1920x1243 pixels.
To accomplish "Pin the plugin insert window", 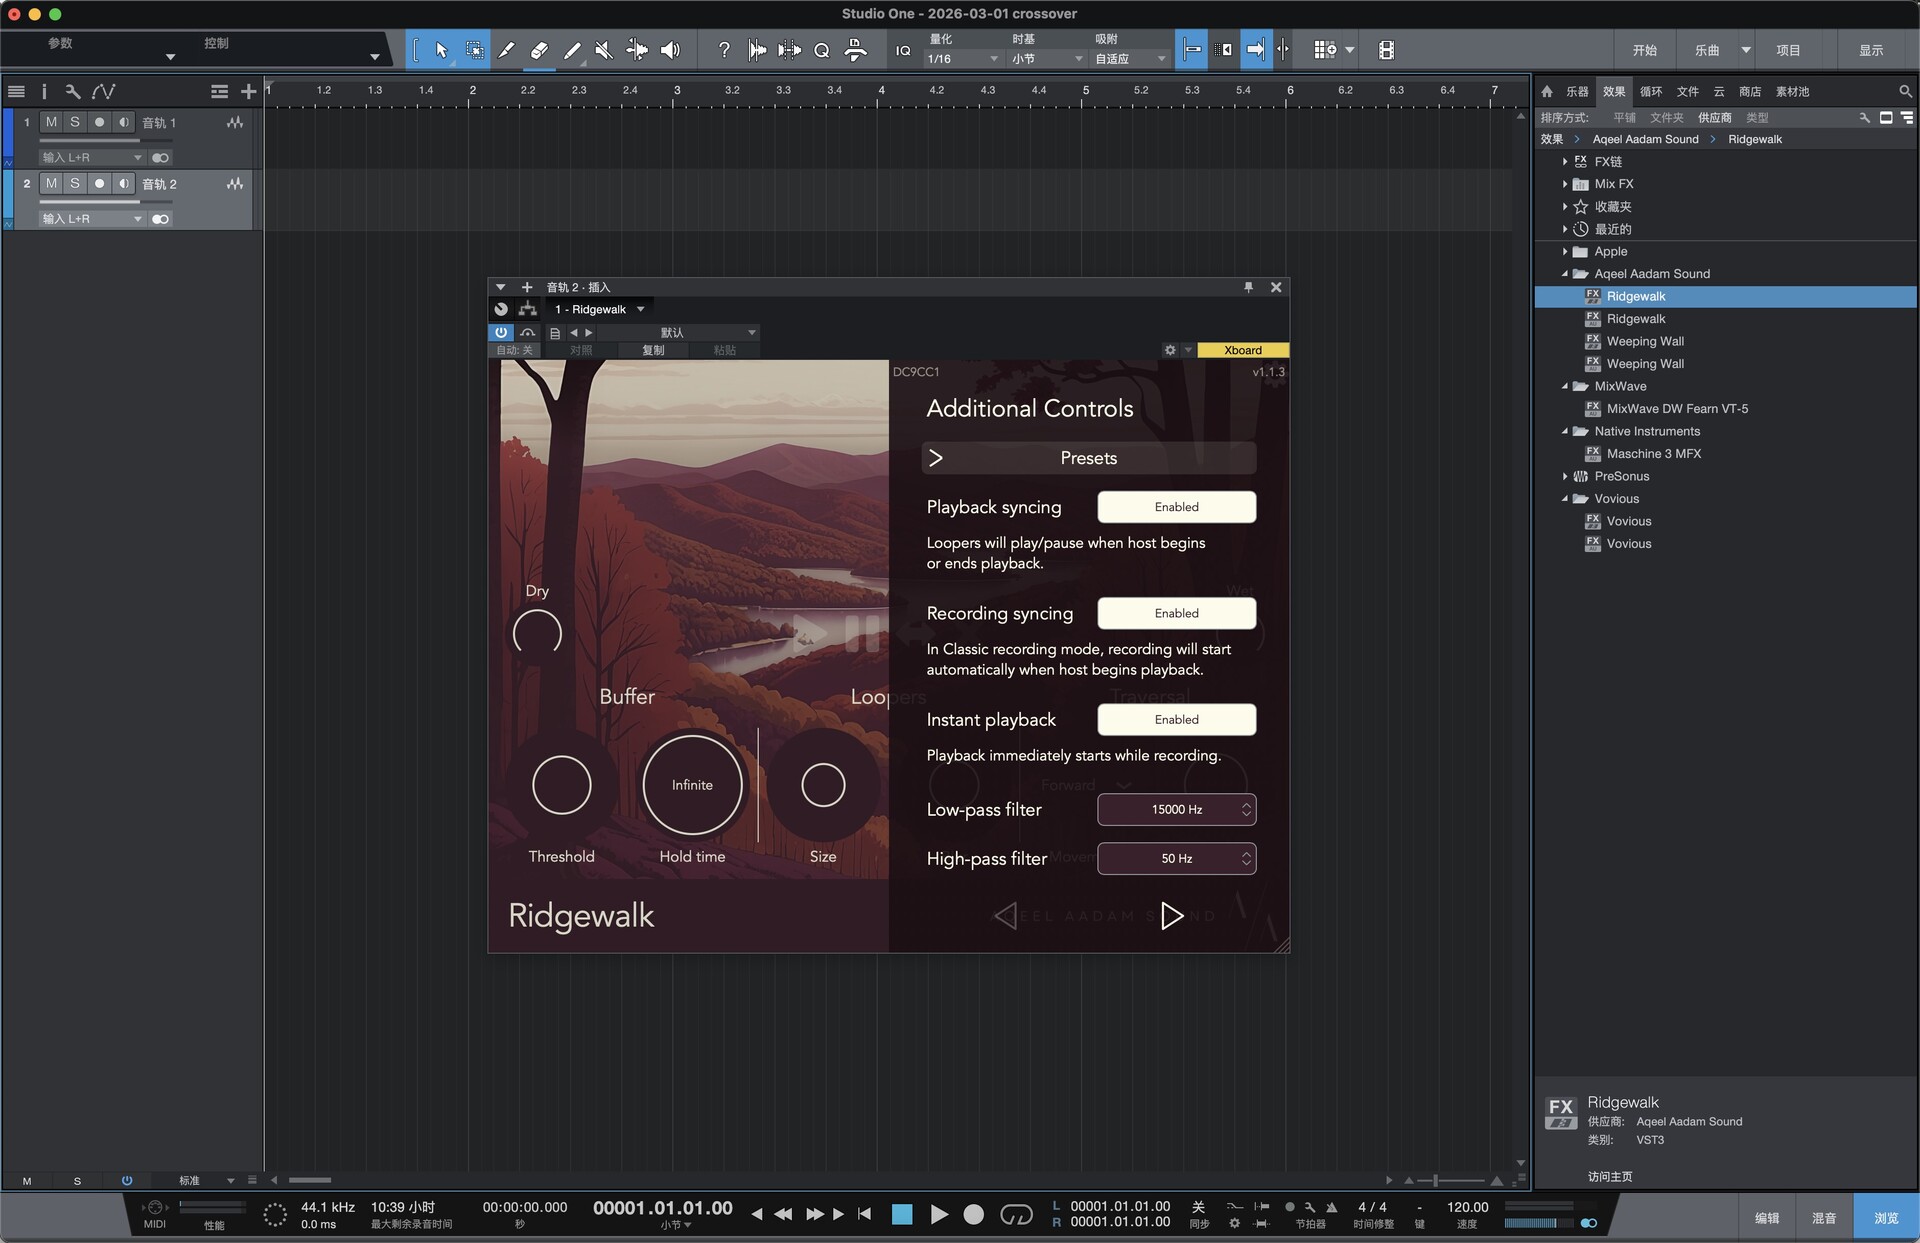I will click(1248, 287).
